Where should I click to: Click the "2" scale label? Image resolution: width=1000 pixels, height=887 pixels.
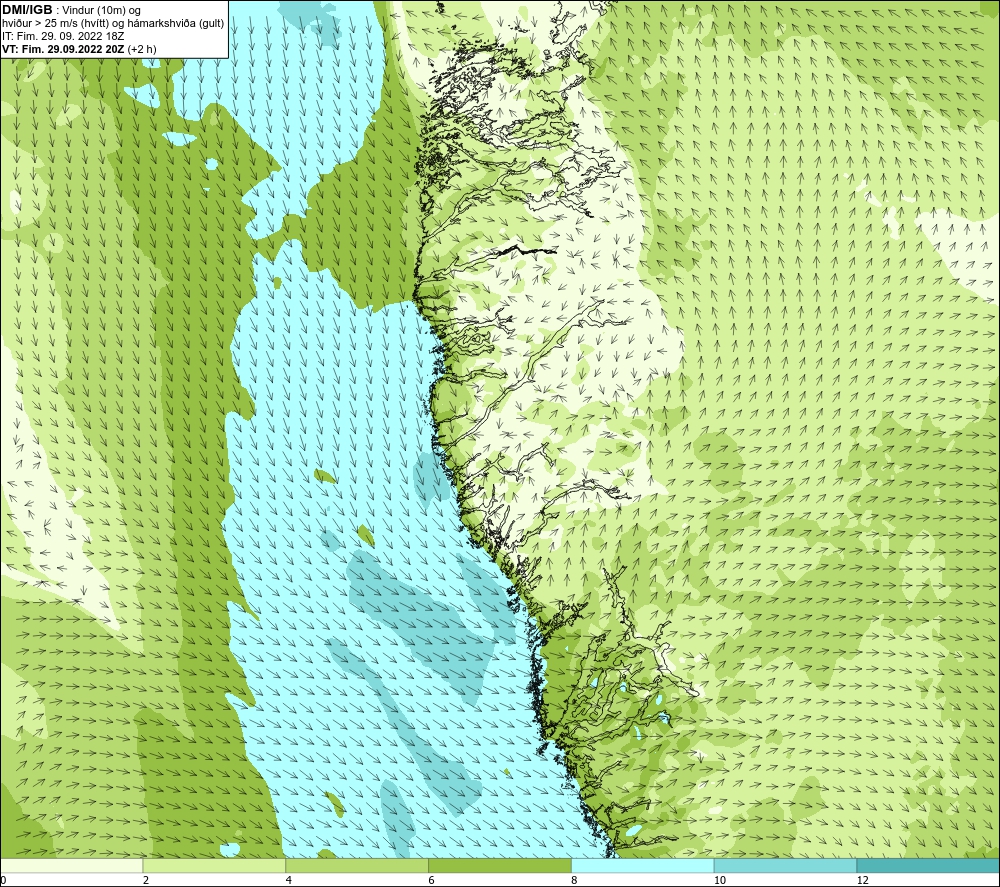(x=146, y=881)
